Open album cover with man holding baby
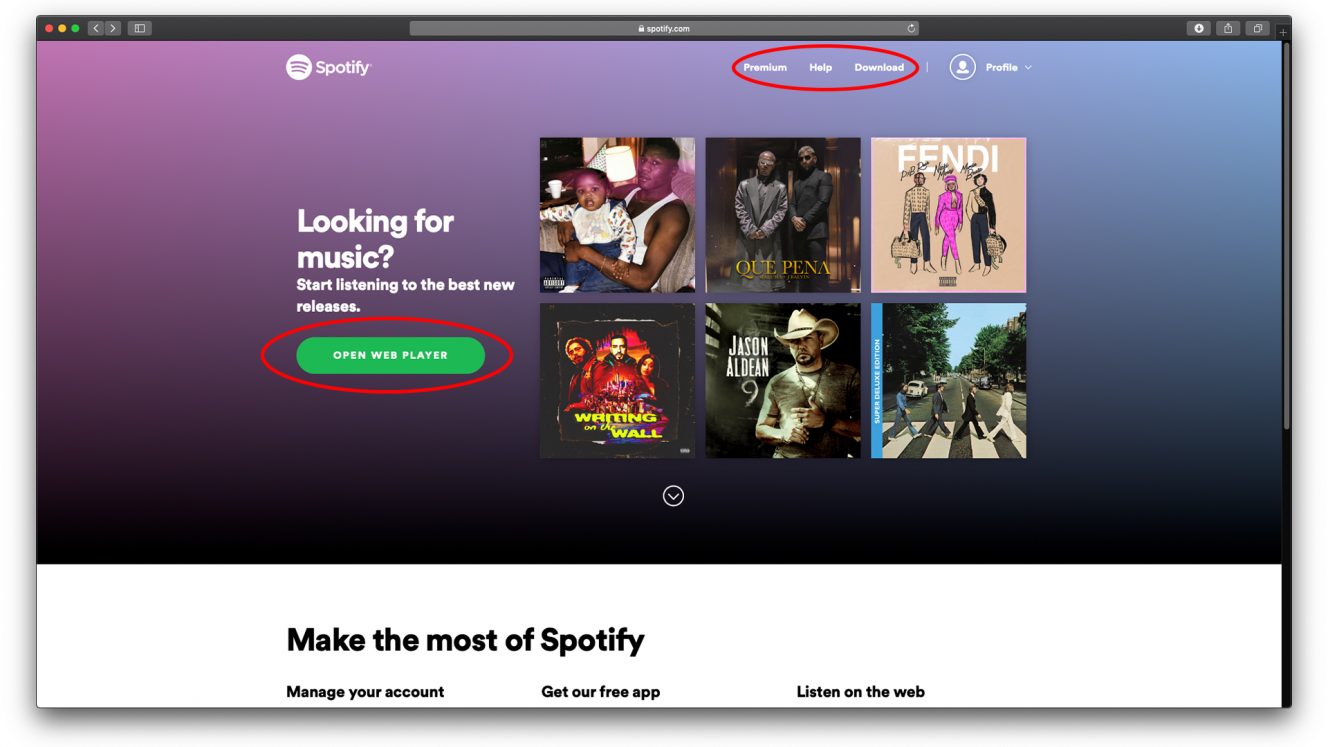The height and width of the screenshot is (747, 1328). 617,215
